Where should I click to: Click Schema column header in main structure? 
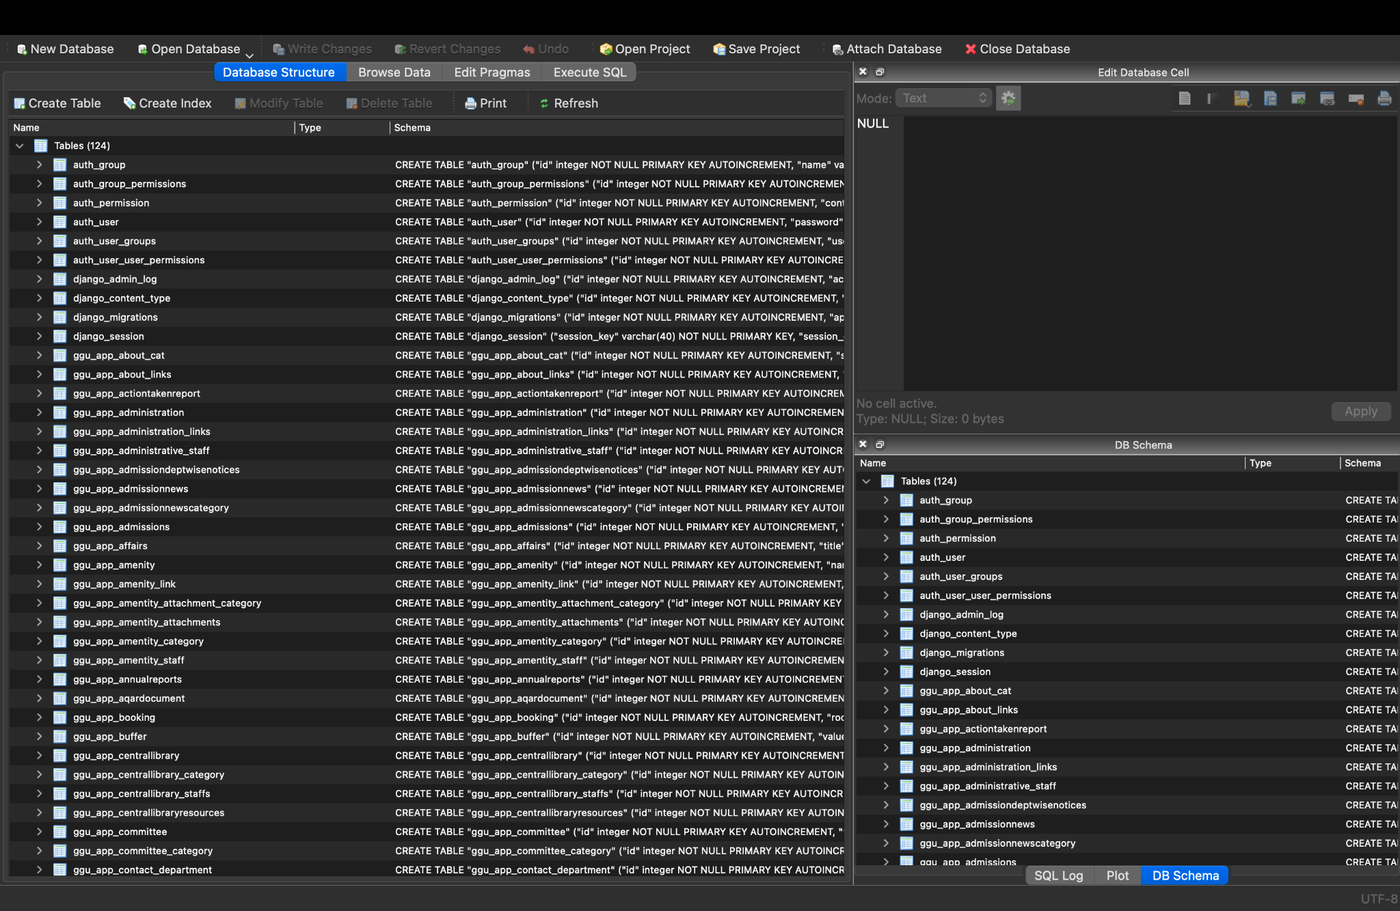click(x=617, y=127)
